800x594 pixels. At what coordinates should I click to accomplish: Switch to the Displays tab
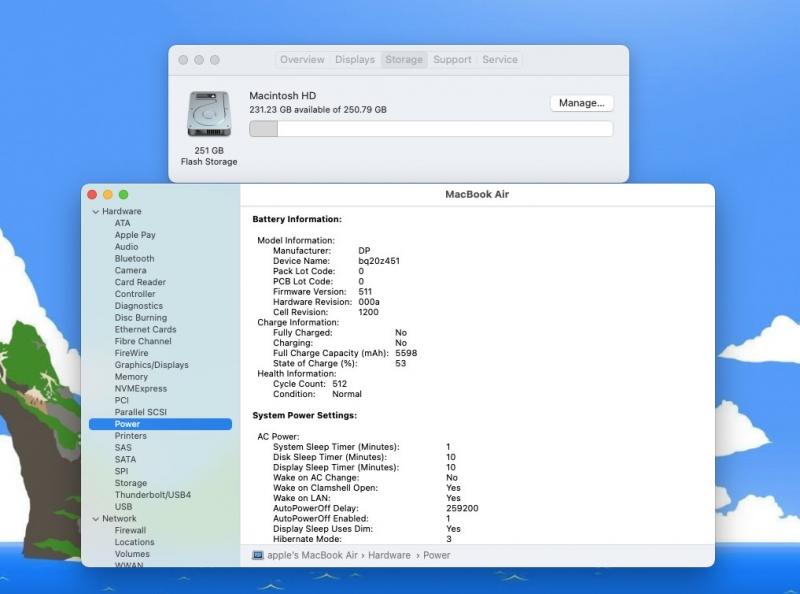click(x=355, y=59)
